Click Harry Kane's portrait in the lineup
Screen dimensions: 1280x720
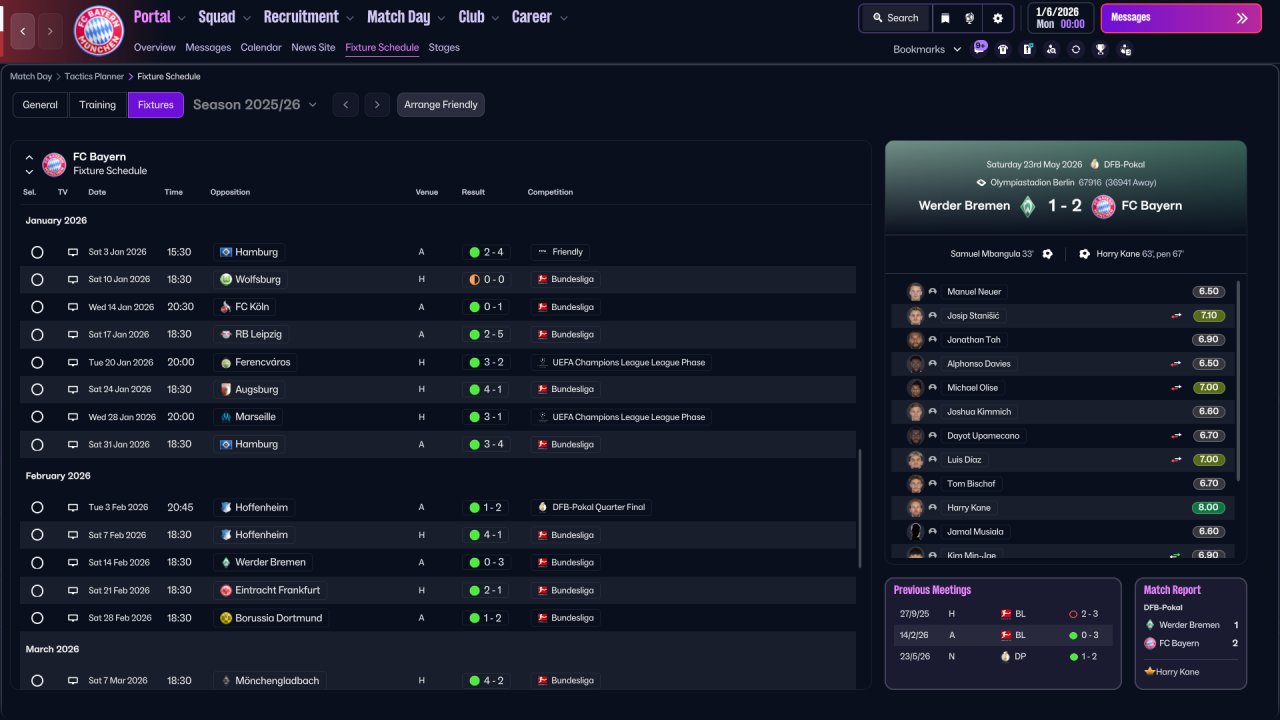[915, 508]
